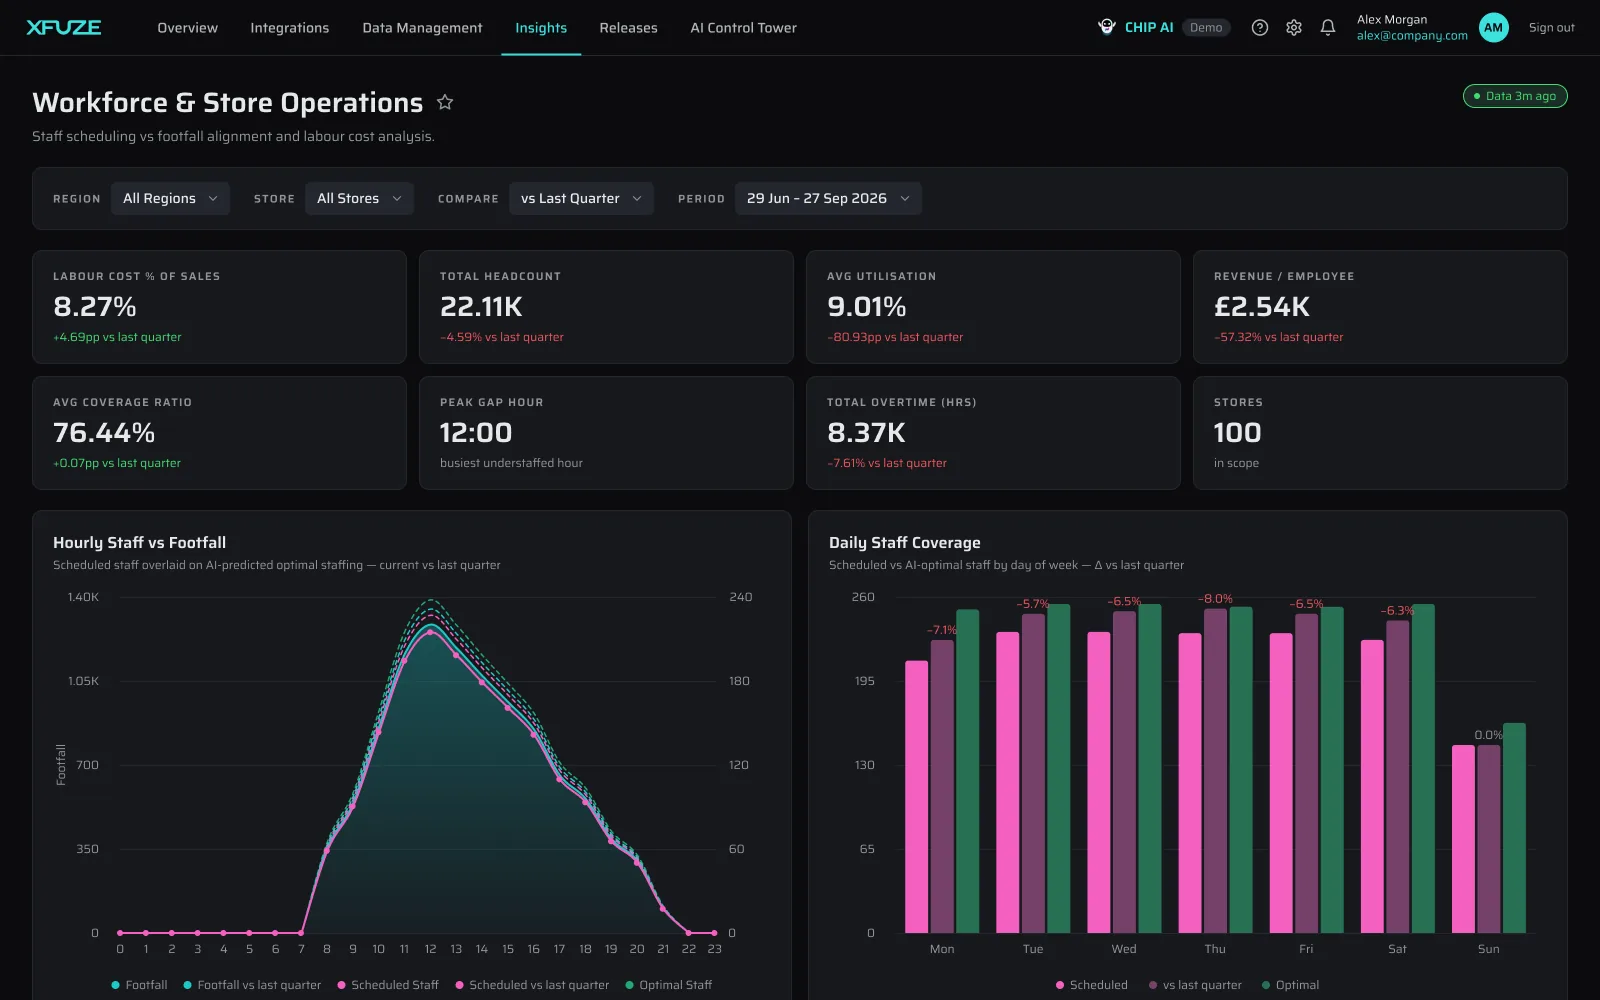The width and height of the screenshot is (1600, 1000).
Task: Open the settings gear icon
Action: 1294,28
